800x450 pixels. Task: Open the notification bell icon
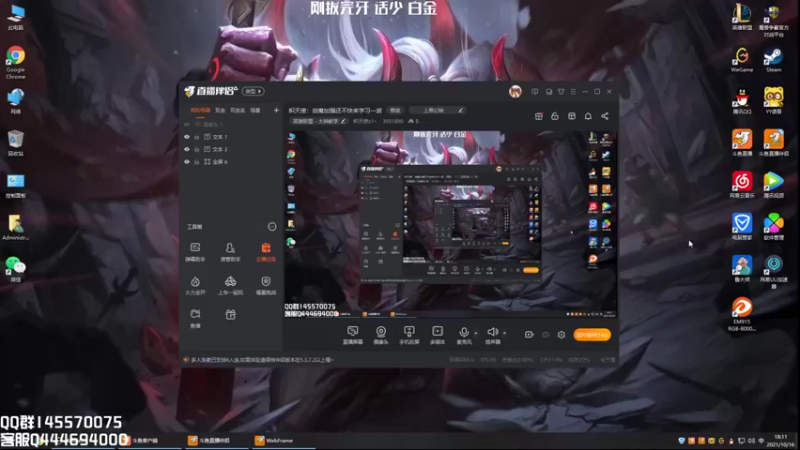pyautogui.click(x=588, y=116)
